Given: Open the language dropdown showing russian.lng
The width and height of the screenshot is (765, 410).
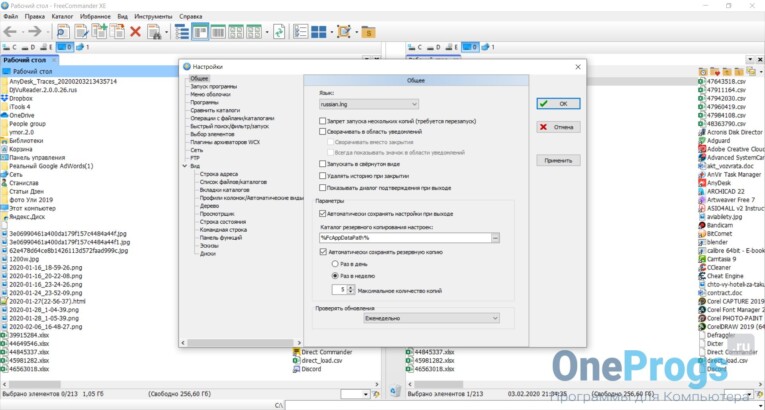Looking at the screenshot, I should [x=368, y=104].
